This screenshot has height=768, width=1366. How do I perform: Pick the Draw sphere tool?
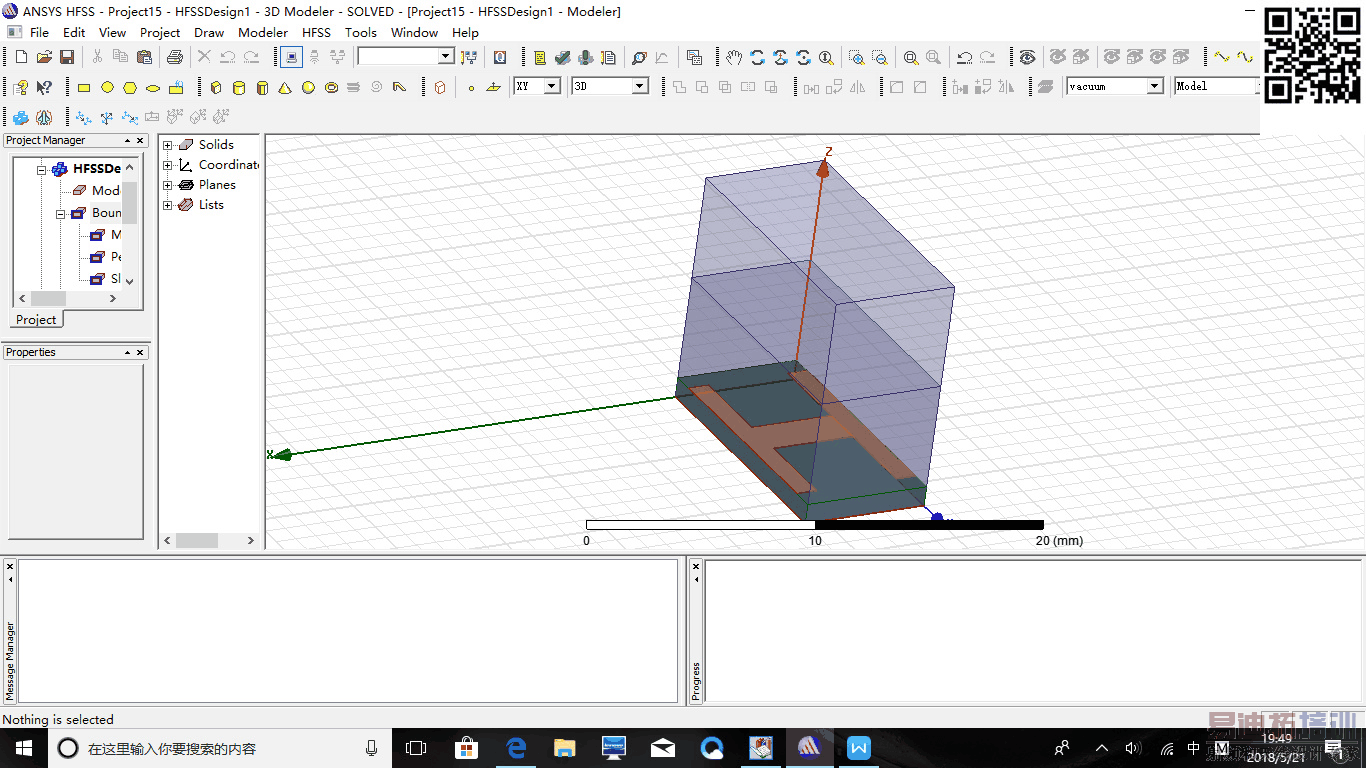(x=308, y=88)
